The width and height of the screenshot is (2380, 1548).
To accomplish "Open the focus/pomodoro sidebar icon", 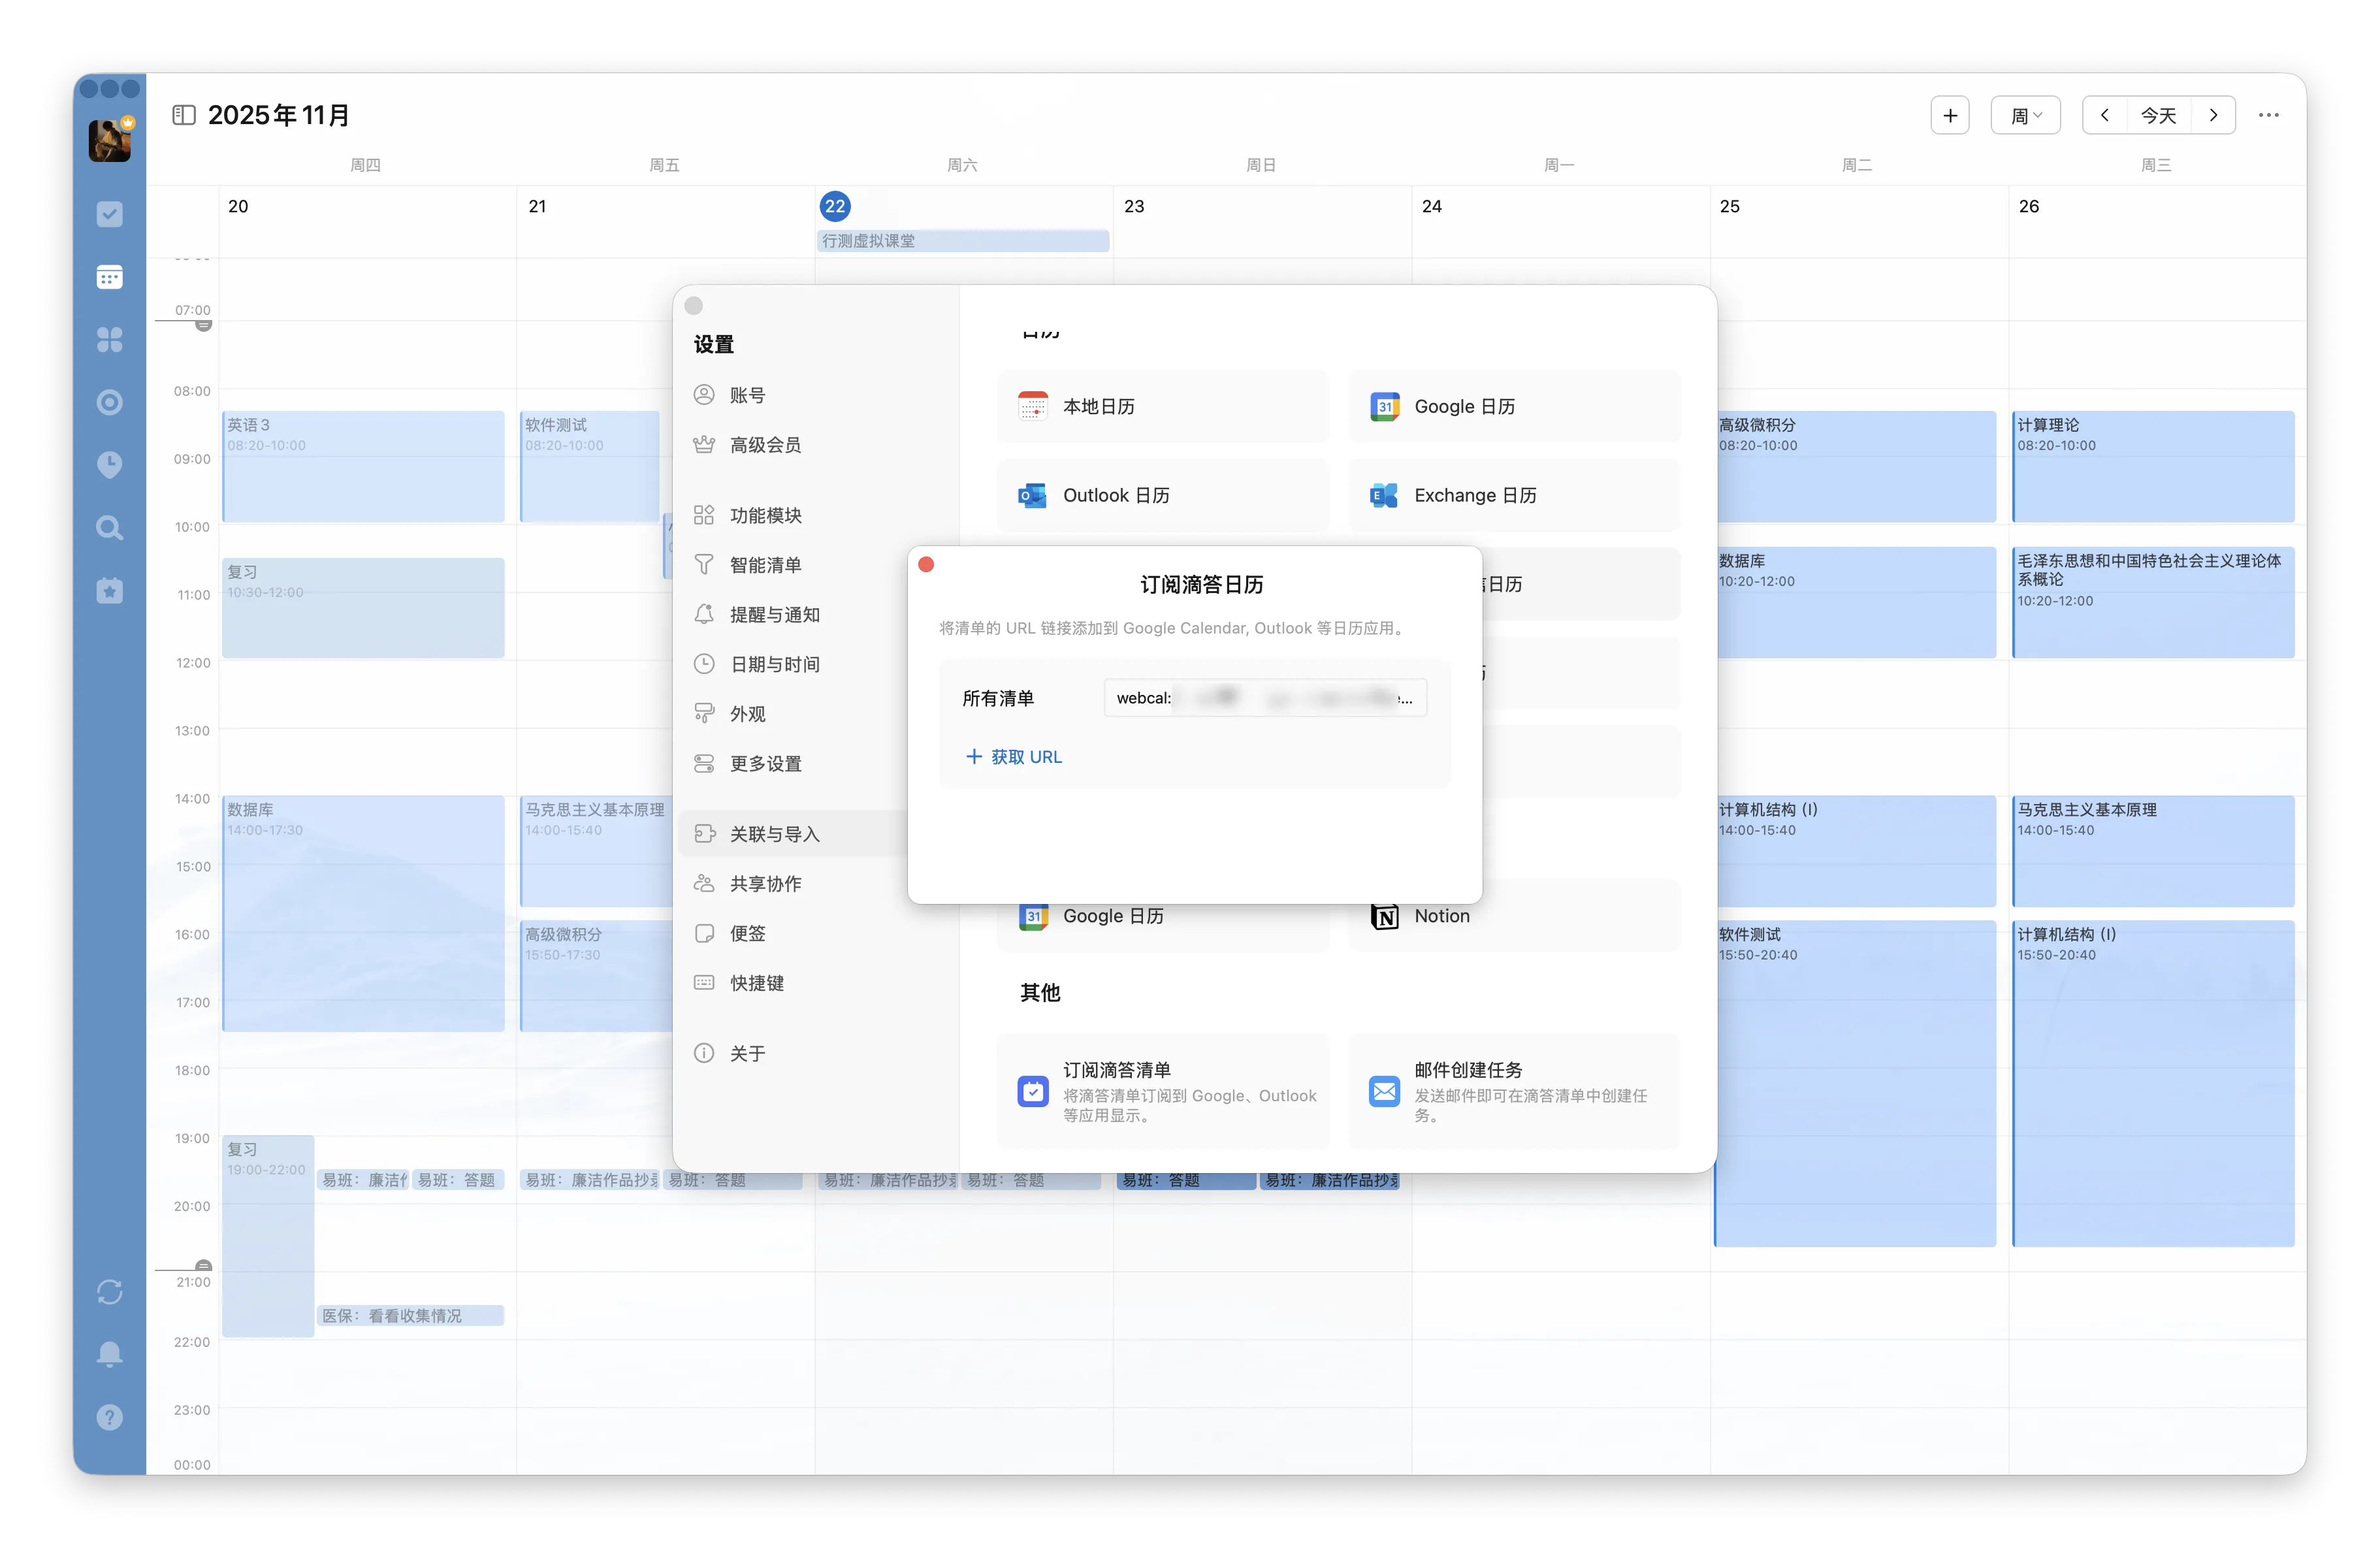I will 109,402.
